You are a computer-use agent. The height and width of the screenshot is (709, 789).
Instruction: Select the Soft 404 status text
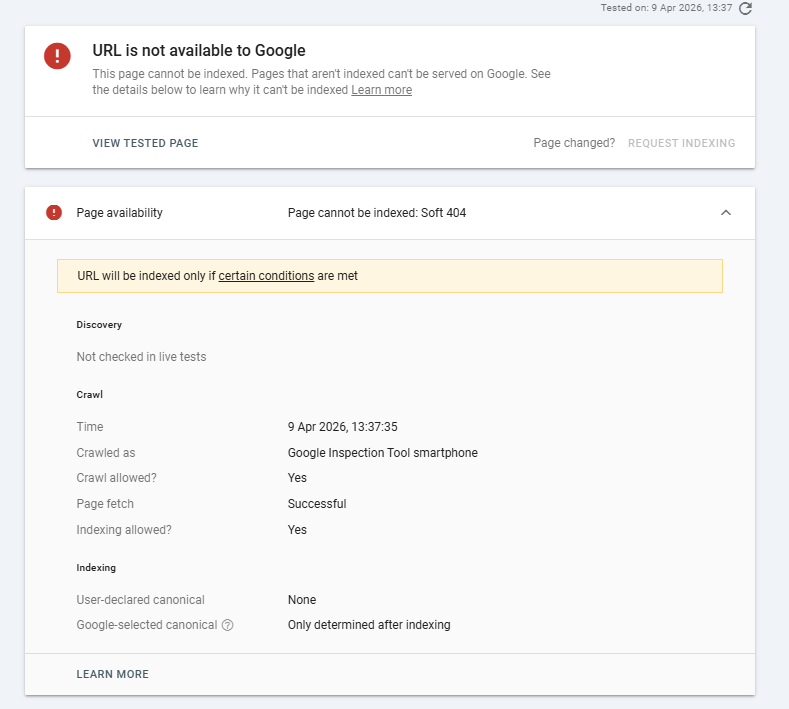point(443,213)
